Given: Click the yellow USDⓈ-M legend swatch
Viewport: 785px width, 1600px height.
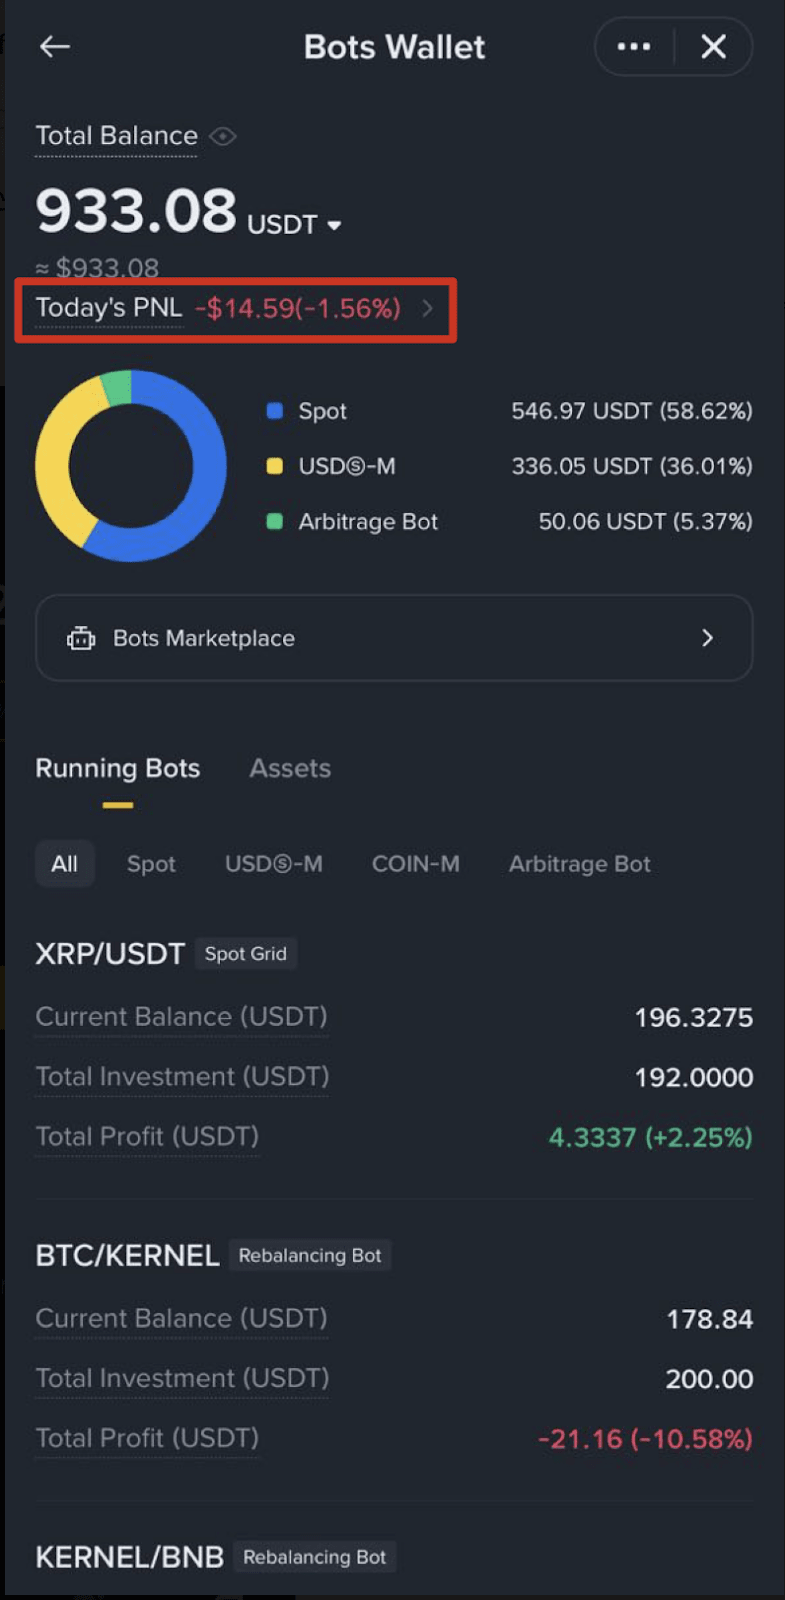Looking at the screenshot, I should coord(275,466).
